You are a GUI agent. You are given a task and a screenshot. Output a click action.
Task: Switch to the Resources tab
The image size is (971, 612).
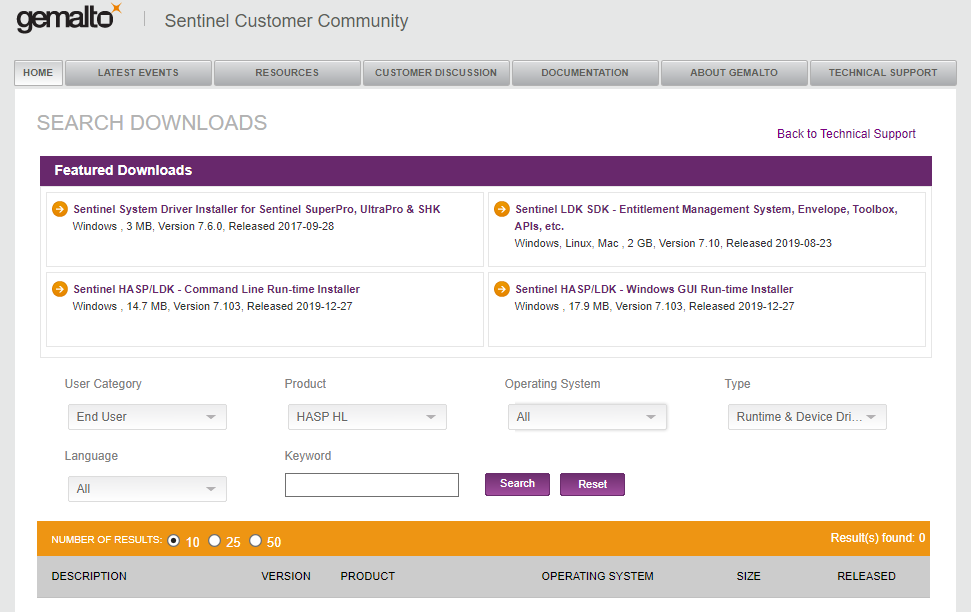click(x=287, y=72)
